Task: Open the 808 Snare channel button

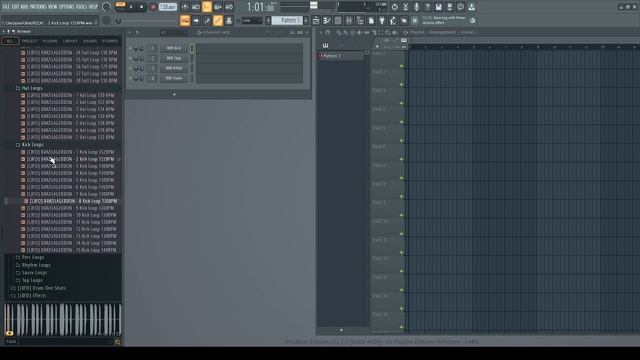Action: [174, 78]
